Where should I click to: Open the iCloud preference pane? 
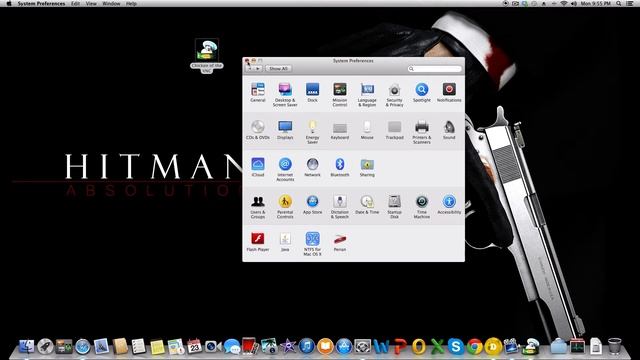[258, 167]
